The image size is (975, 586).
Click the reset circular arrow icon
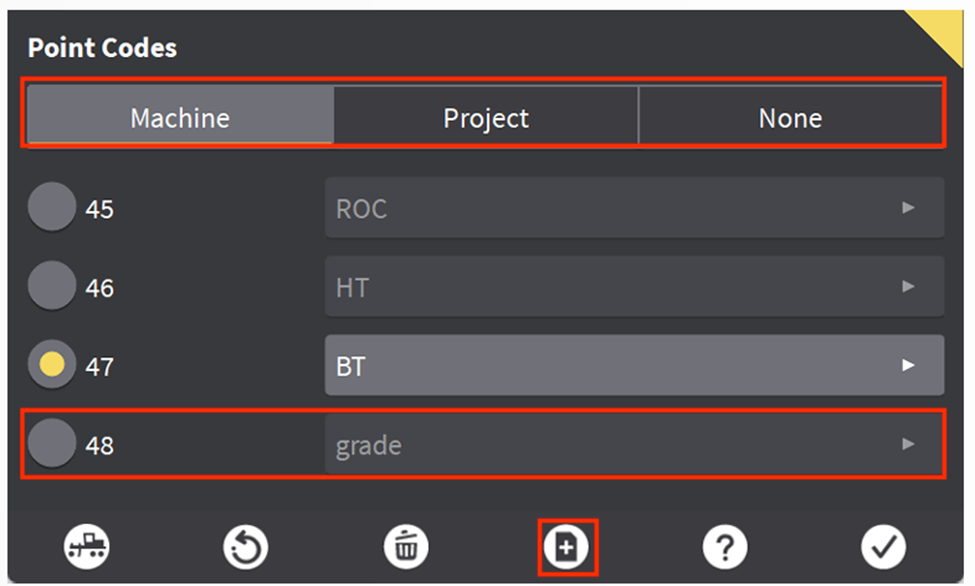246,547
